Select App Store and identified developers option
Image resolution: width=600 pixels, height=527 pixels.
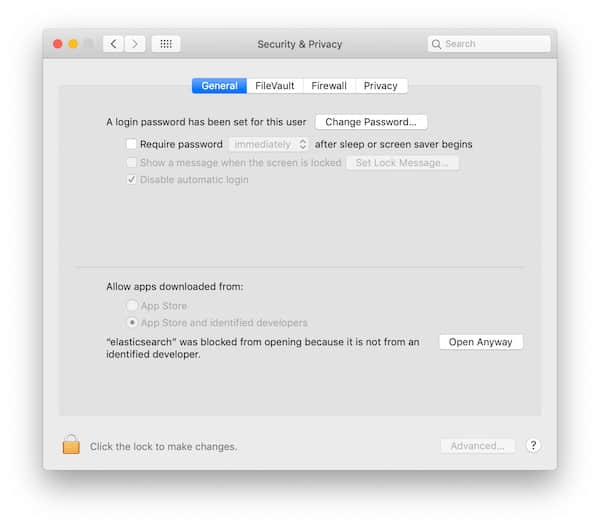[132, 323]
